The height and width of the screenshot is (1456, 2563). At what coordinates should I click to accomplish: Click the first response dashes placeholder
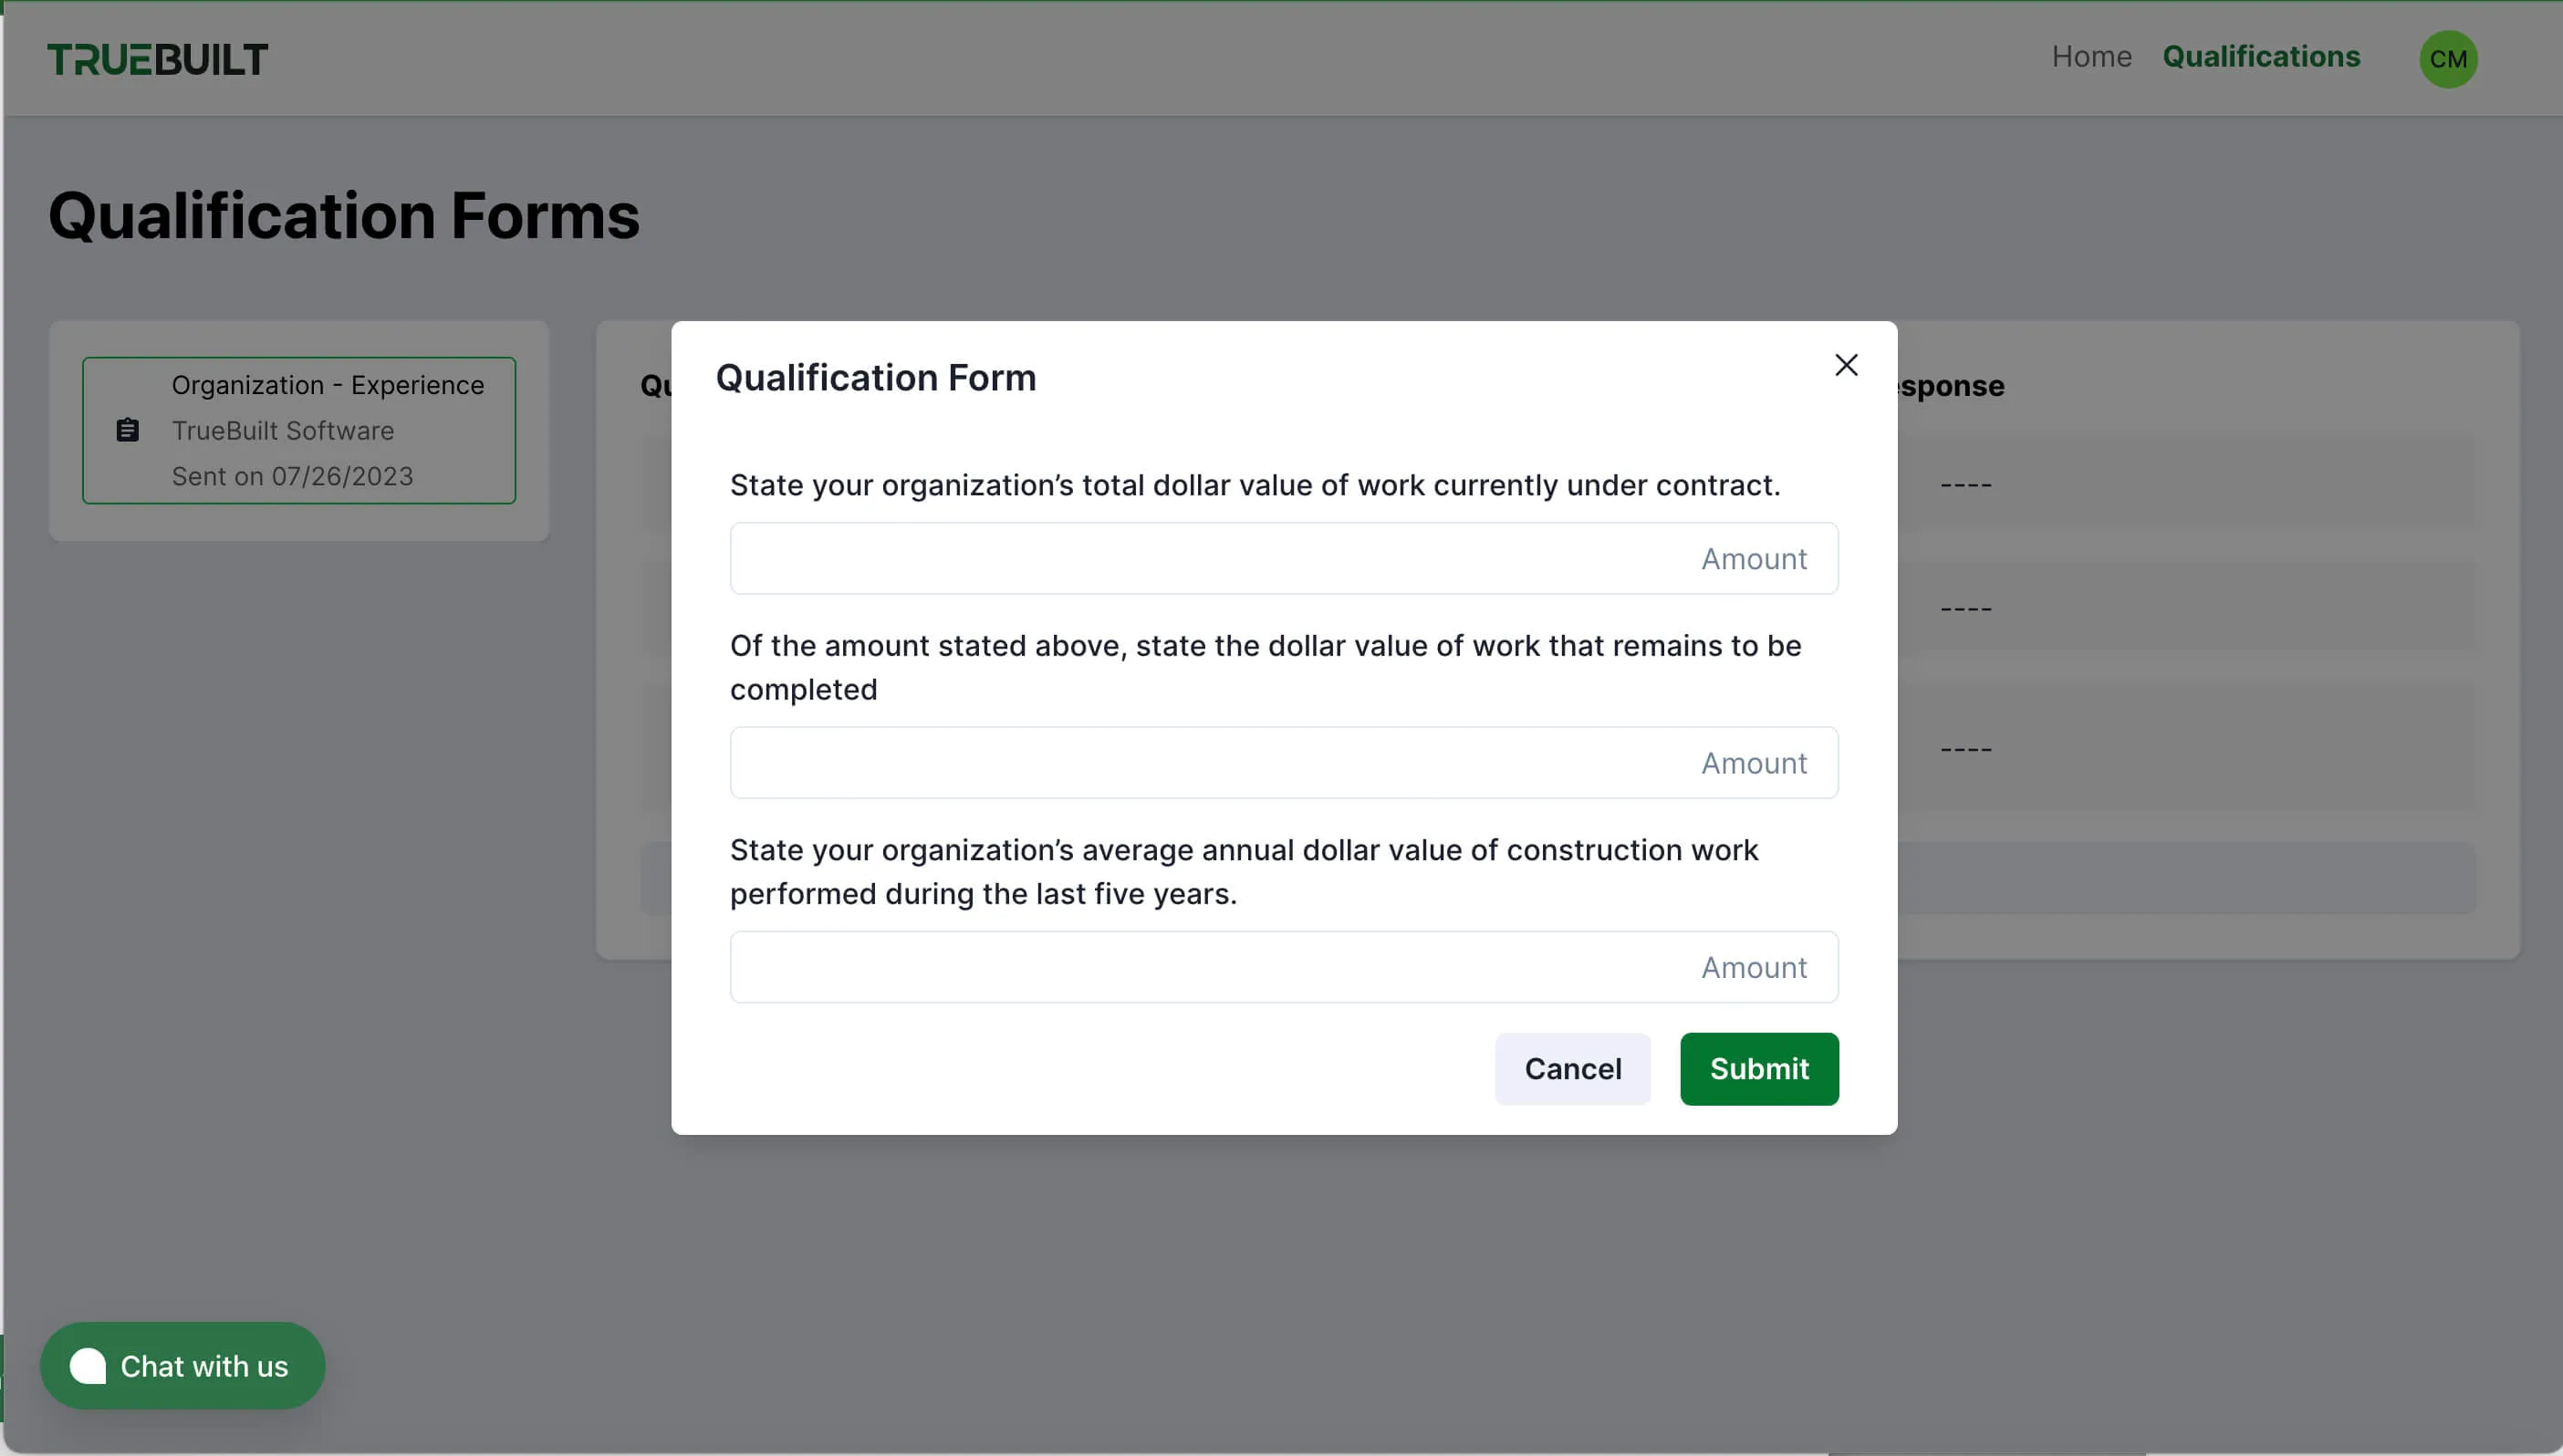1965,485
